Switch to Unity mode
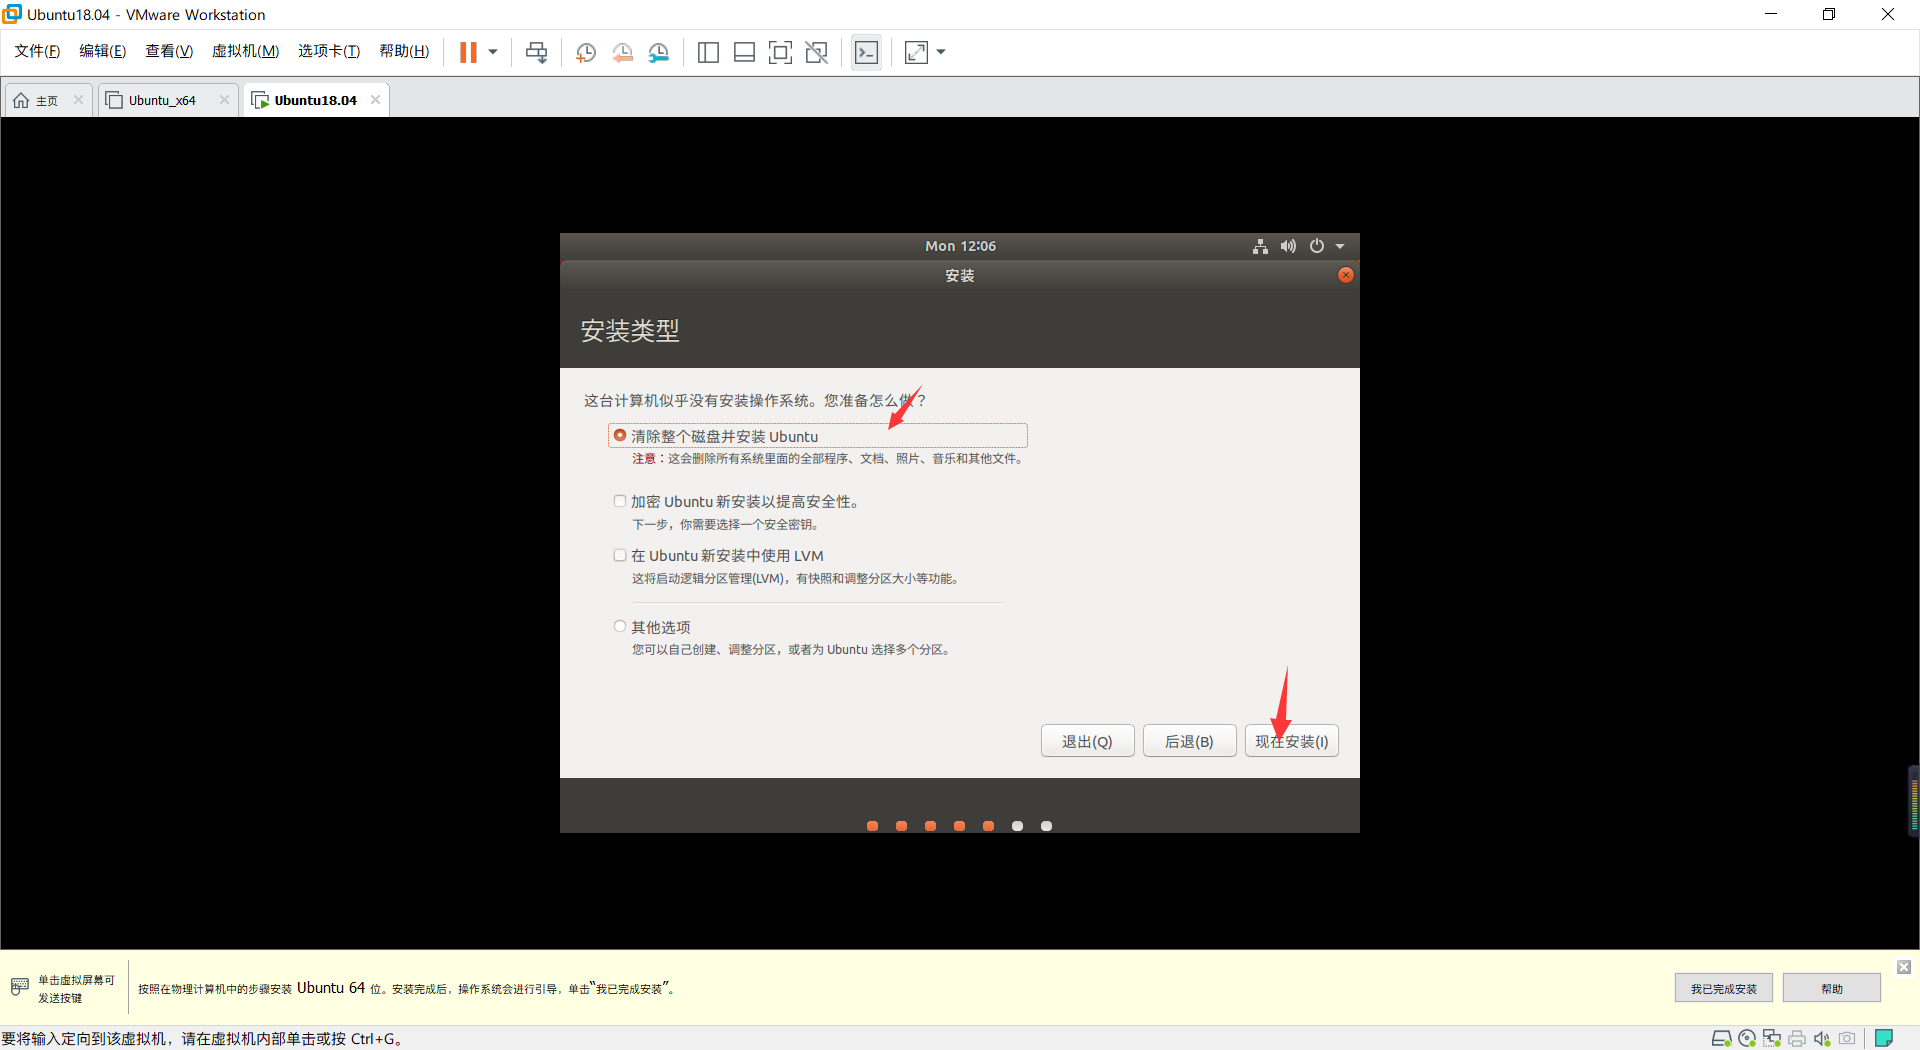 pyautogui.click(x=816, y=52)
